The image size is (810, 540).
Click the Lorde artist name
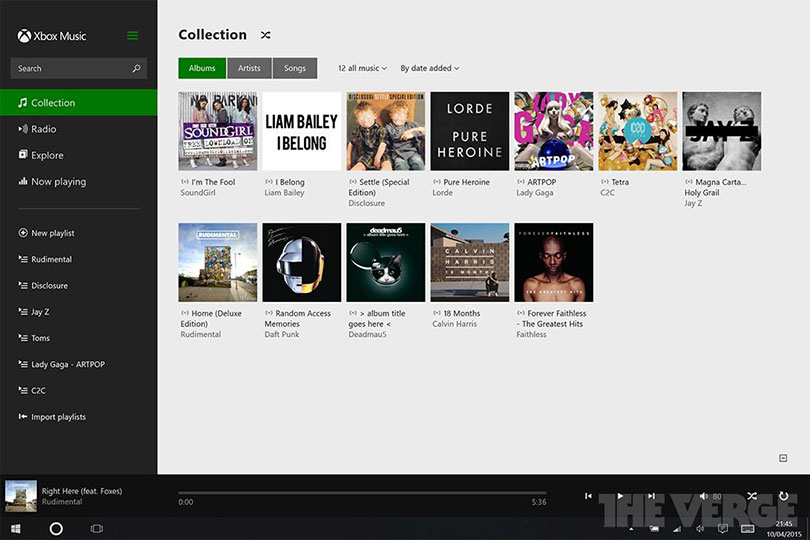(442, 193)
